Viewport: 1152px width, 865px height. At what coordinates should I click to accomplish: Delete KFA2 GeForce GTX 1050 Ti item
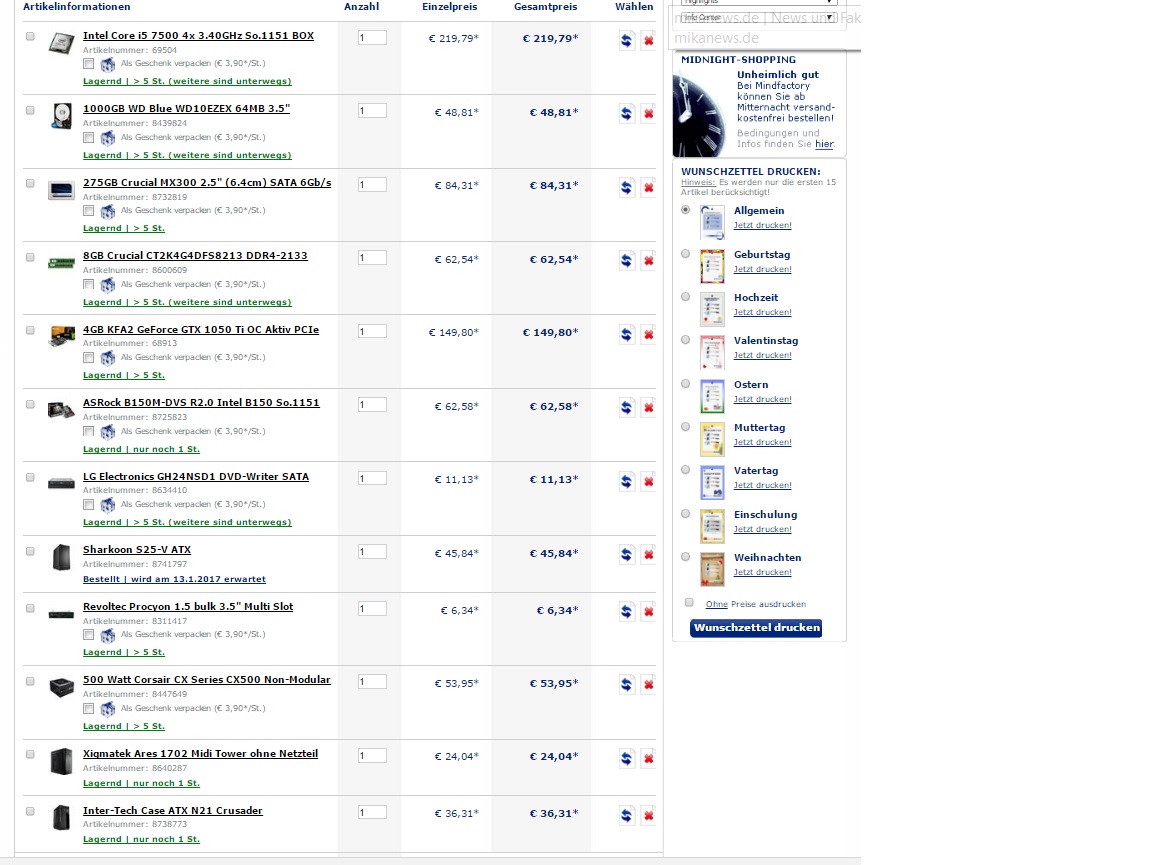pyautogui.click(x=649, y=334)
